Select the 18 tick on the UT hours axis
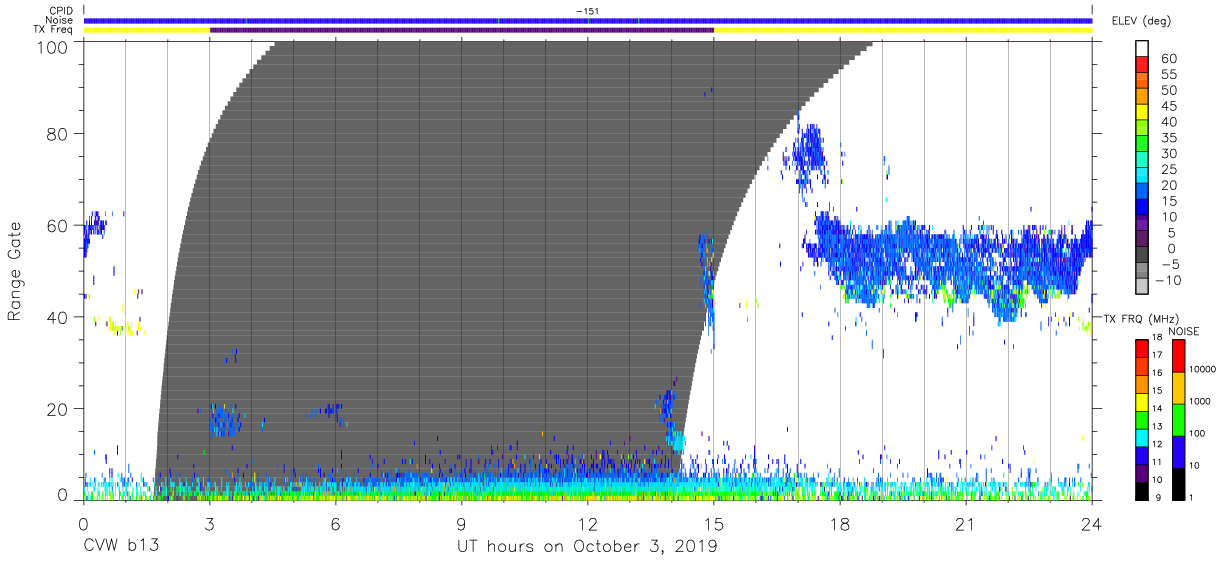Viewport: 1228px width, 567px height. click(x=840, y=524)
